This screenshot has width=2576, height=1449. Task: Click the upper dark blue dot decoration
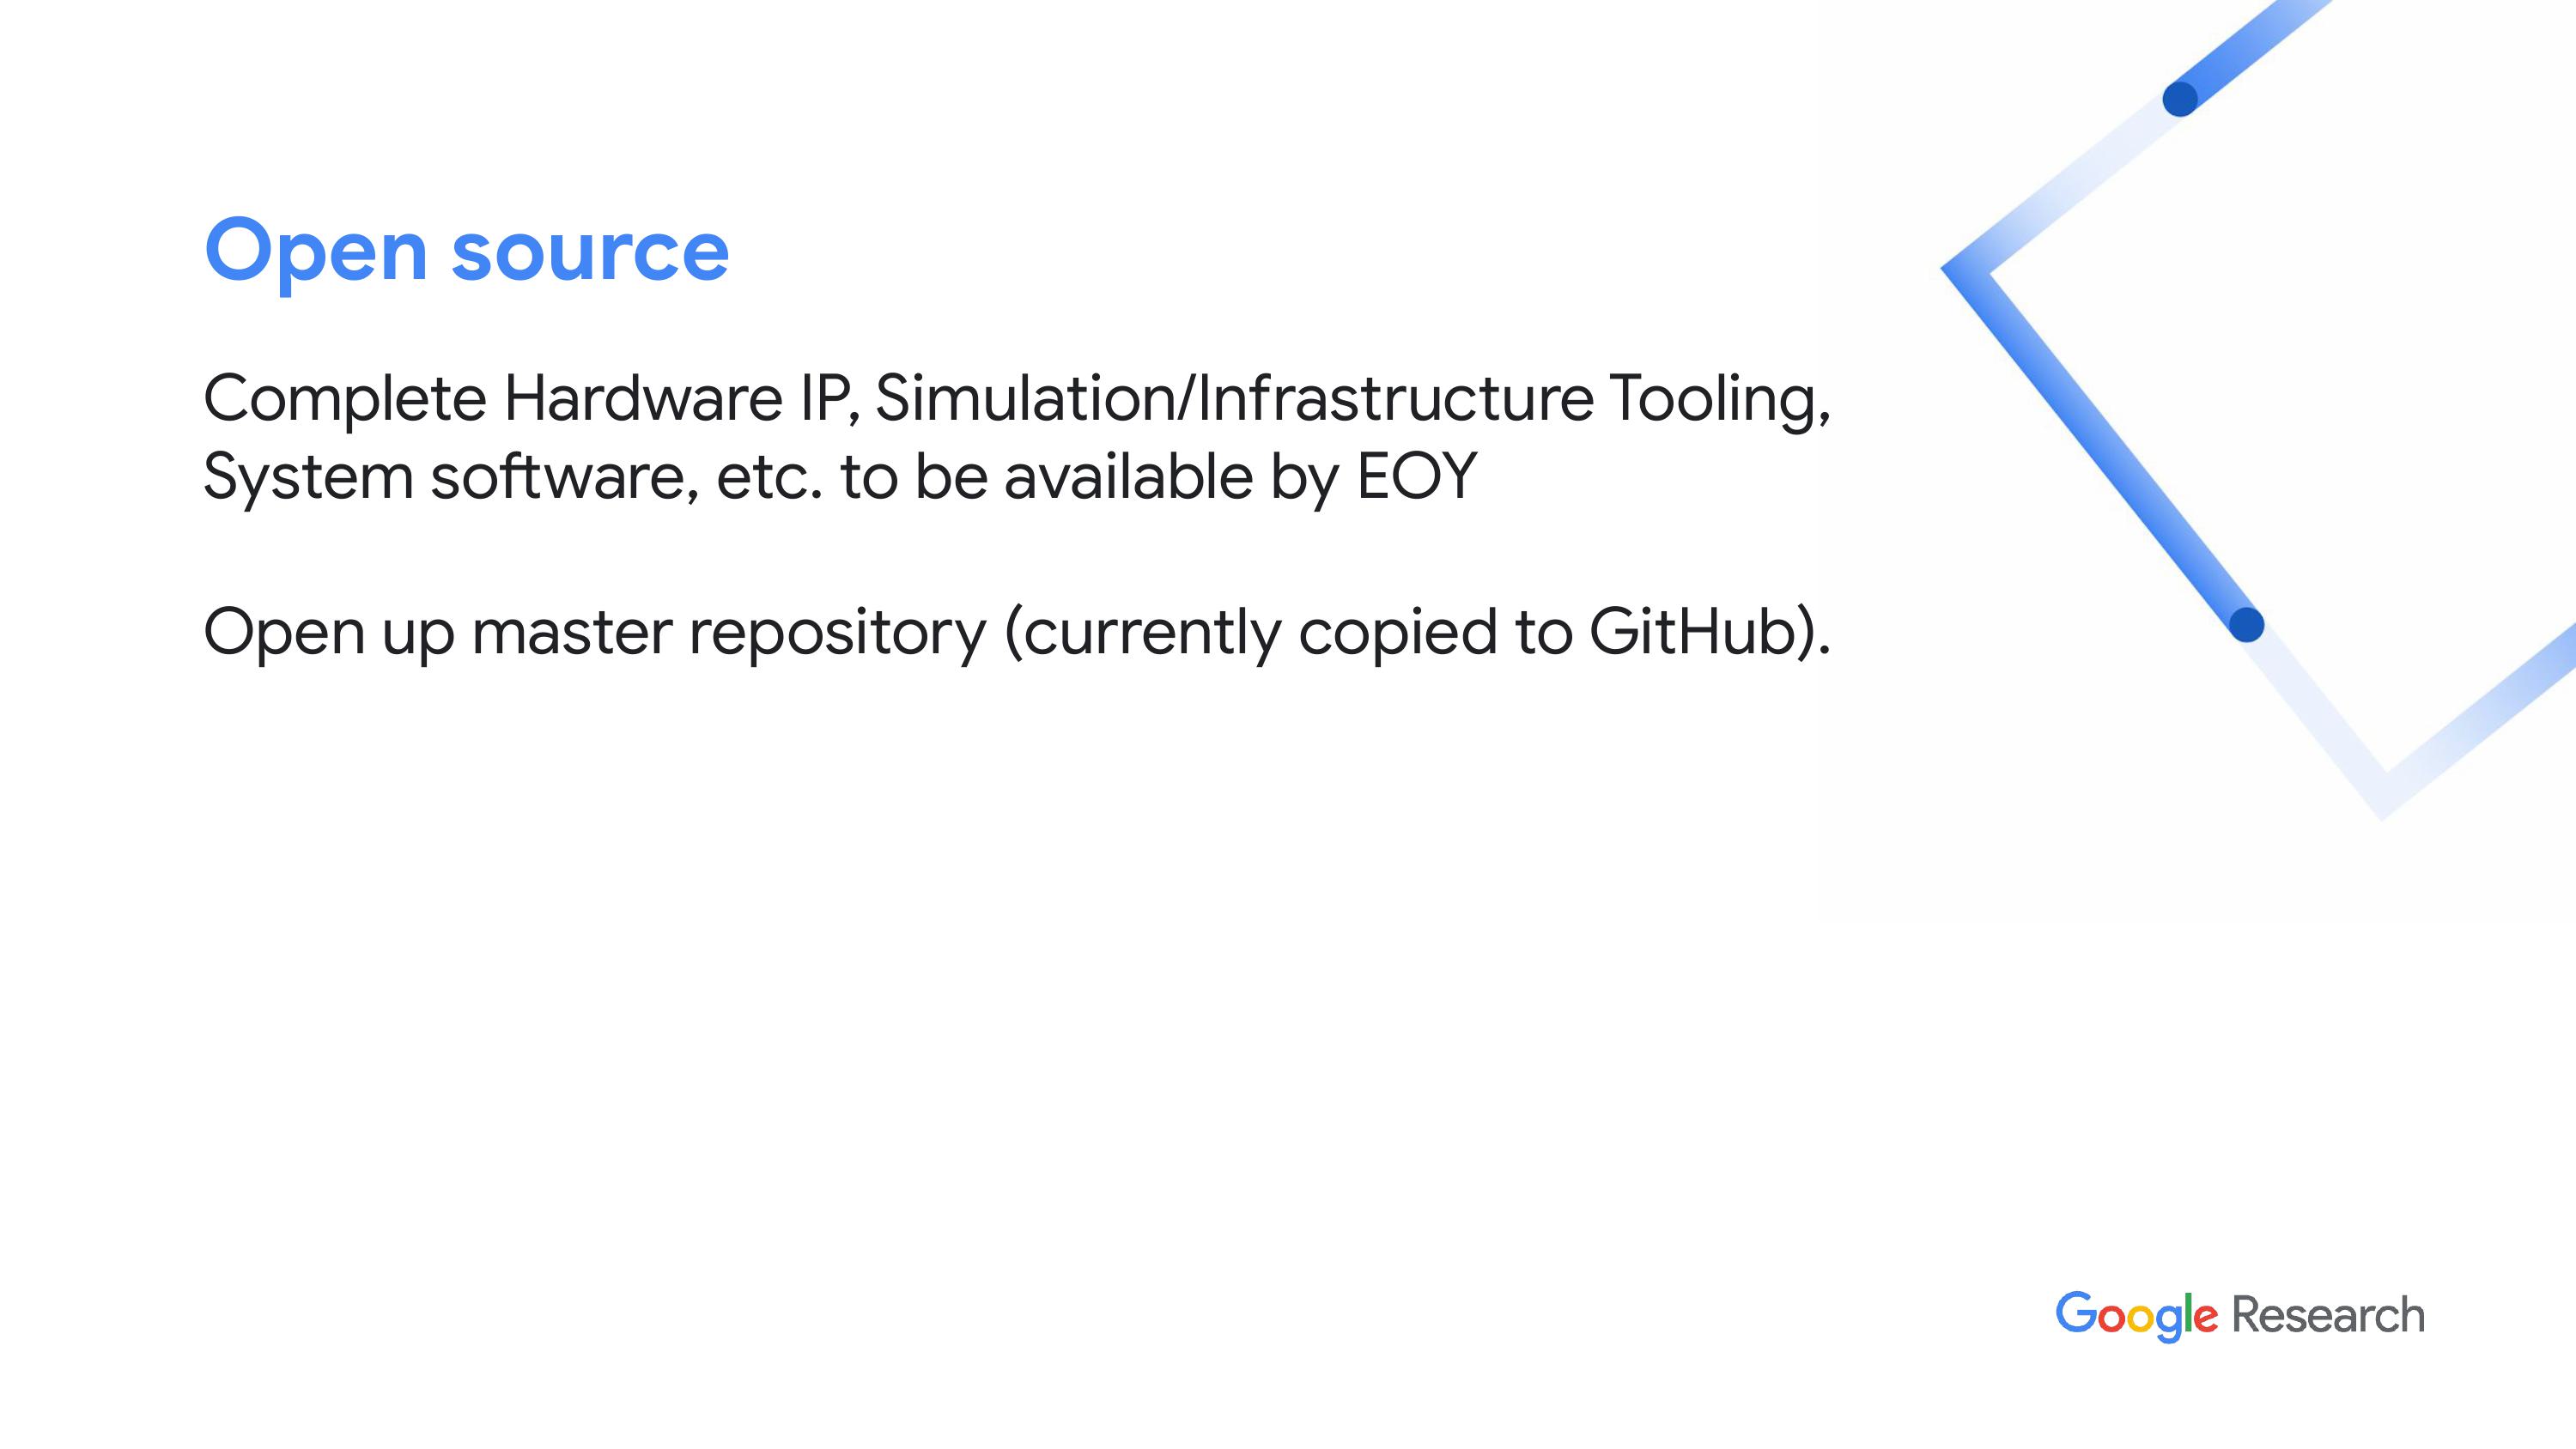2180,99
